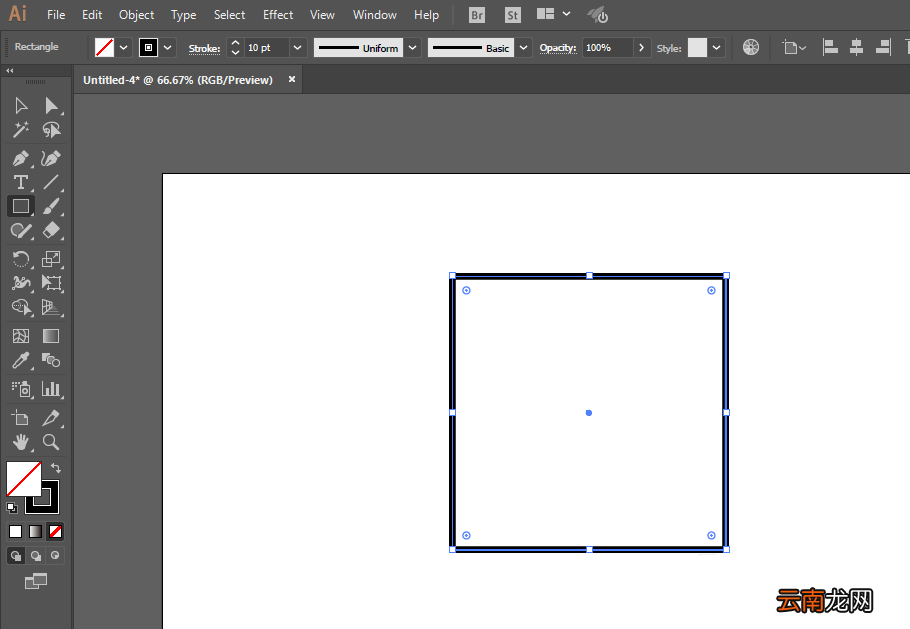Enable Draw Inside mode
The width and height of the screenshot is (910, 629).
point(55,555)
